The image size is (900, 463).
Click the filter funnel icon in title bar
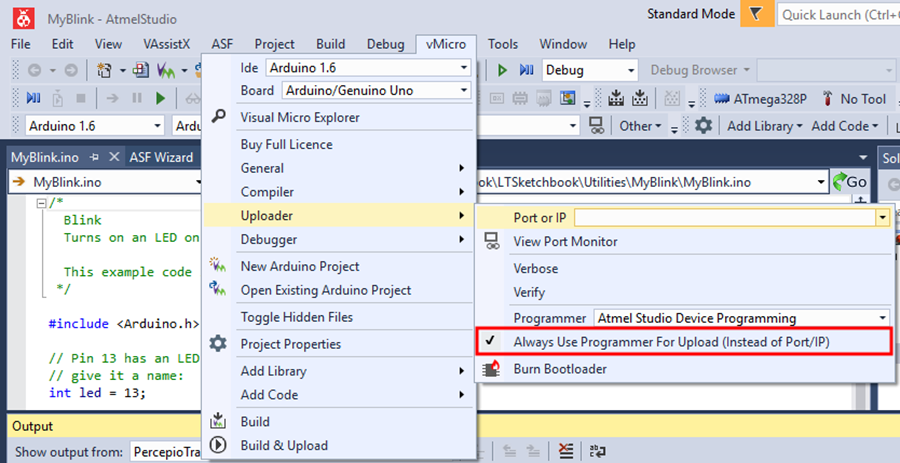(x=757, y=14)
